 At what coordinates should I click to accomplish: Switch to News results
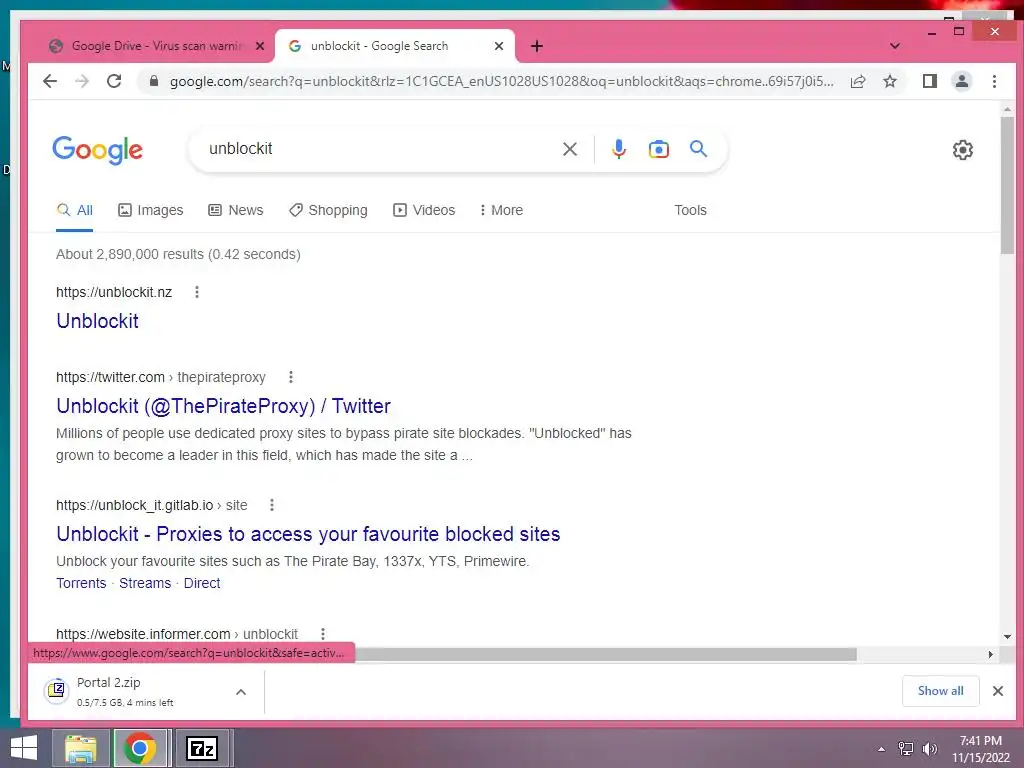pos(235,210)
